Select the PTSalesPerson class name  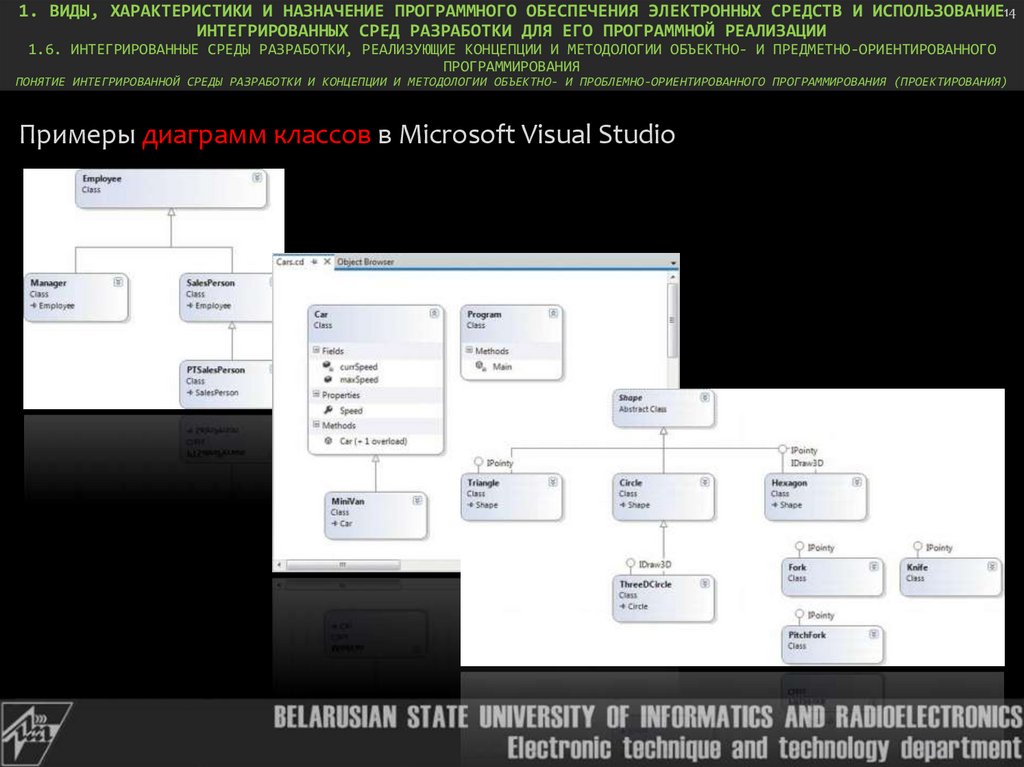pyautogui.click(x=216, y=370)
